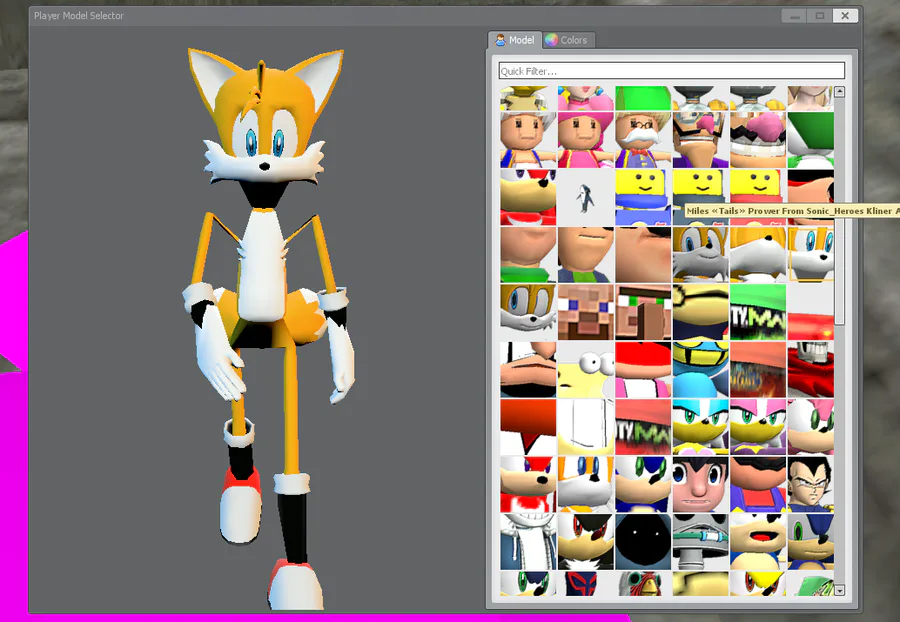The width and height of the screenshot is (900, 622).
Task: Select Knuckles model with red-white chest
Action: pos(528,484)
